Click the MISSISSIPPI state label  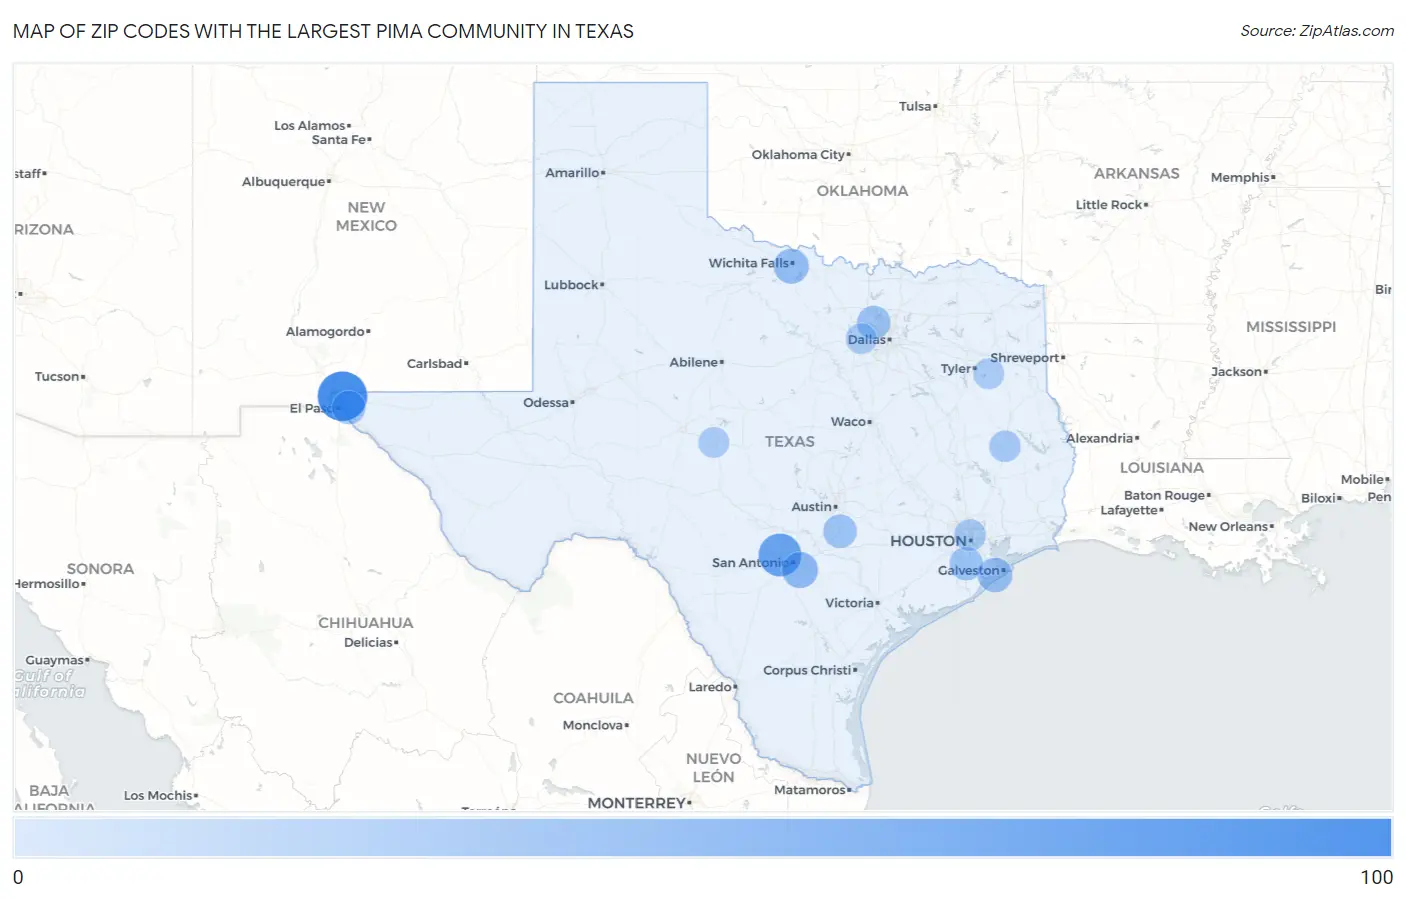(x=1291, y=327)
